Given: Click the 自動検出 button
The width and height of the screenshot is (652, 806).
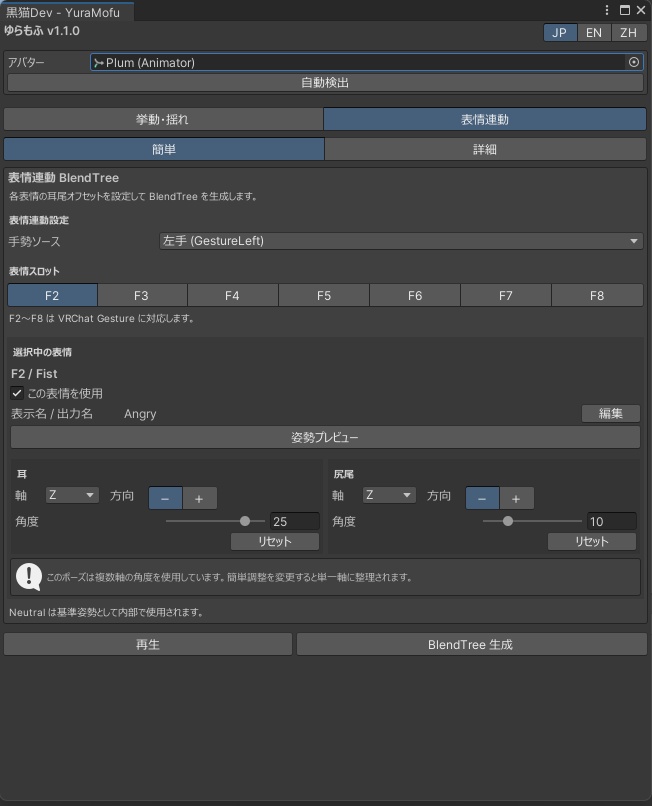Looking at the screenshot, I should pos(325,82).
